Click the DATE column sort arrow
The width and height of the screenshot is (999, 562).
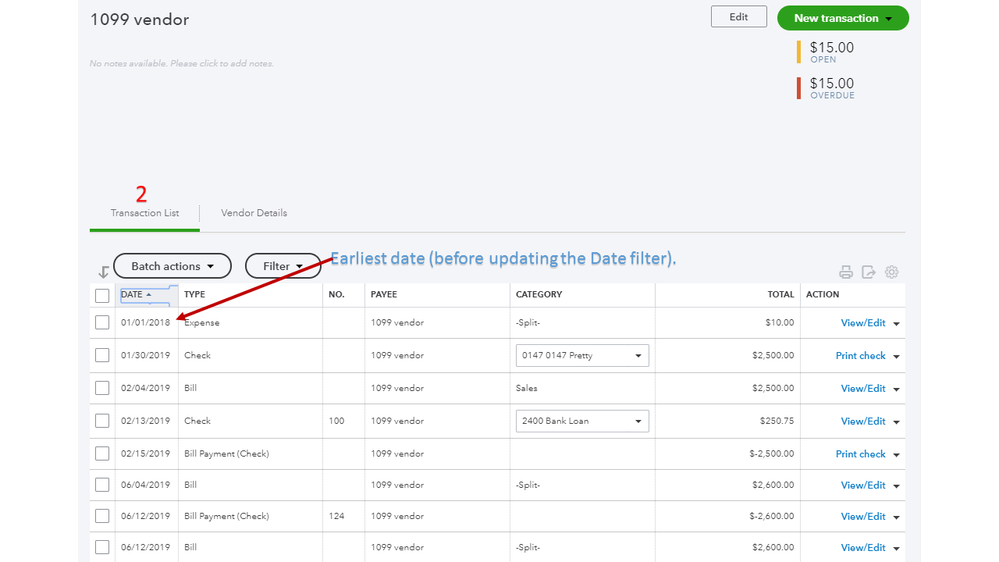coord(150,295)
